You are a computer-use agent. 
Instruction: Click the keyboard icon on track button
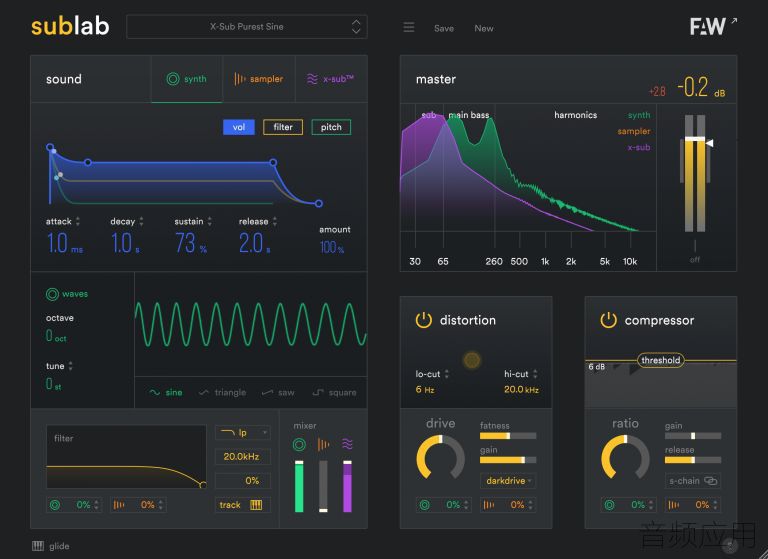[256, 505]
